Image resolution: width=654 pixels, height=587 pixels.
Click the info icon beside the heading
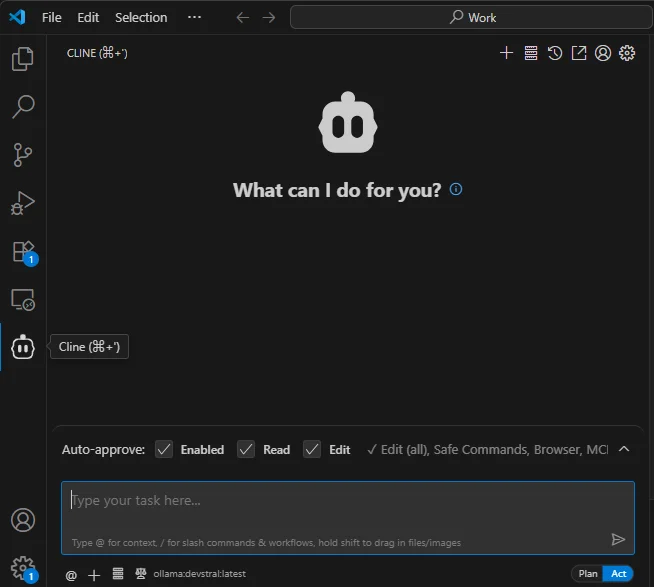click(456, 189)
